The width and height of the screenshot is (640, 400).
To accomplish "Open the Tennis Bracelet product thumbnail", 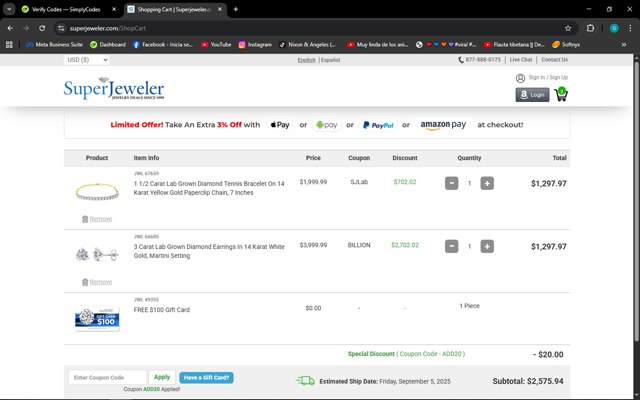I will coord(97,191).
